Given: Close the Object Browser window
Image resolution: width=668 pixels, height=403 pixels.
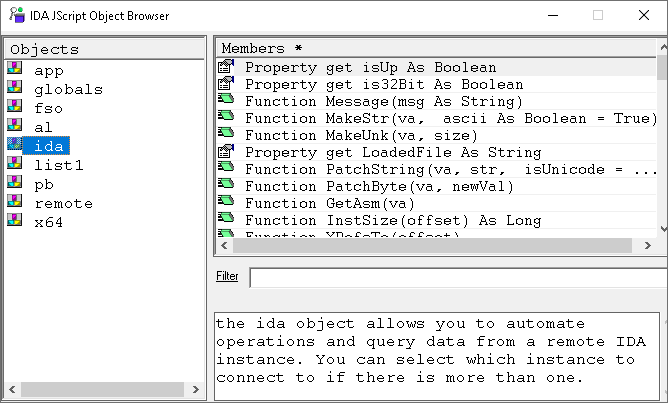Looking at the screenshot, I should (644, 15).
